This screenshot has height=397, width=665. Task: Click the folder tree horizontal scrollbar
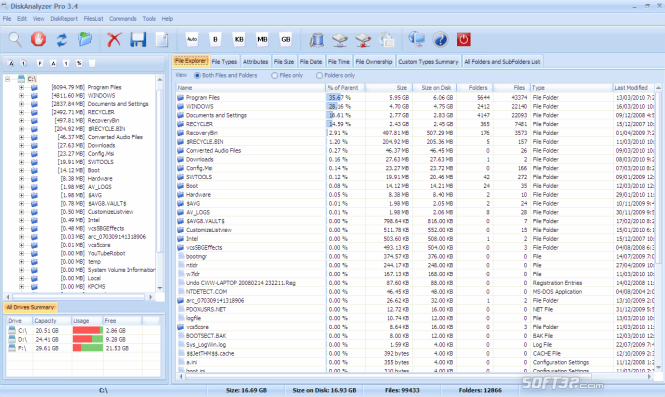pos(79,297)
